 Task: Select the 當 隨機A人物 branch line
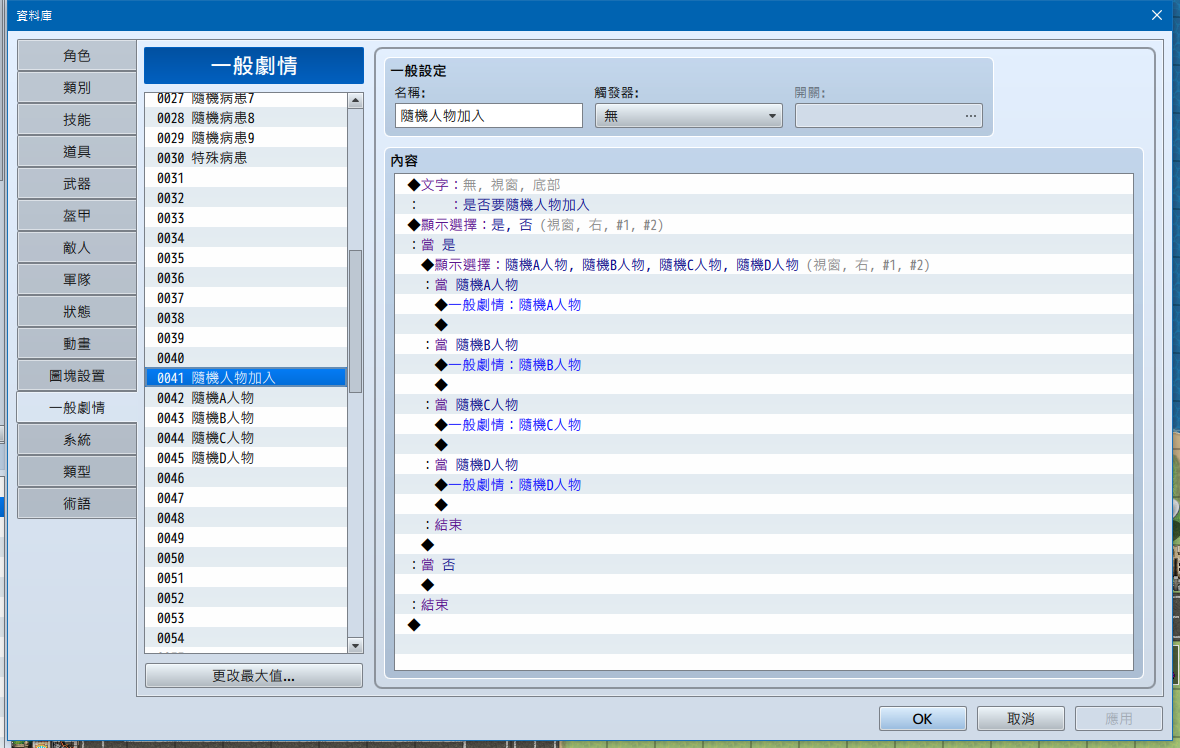coord(764,284)
